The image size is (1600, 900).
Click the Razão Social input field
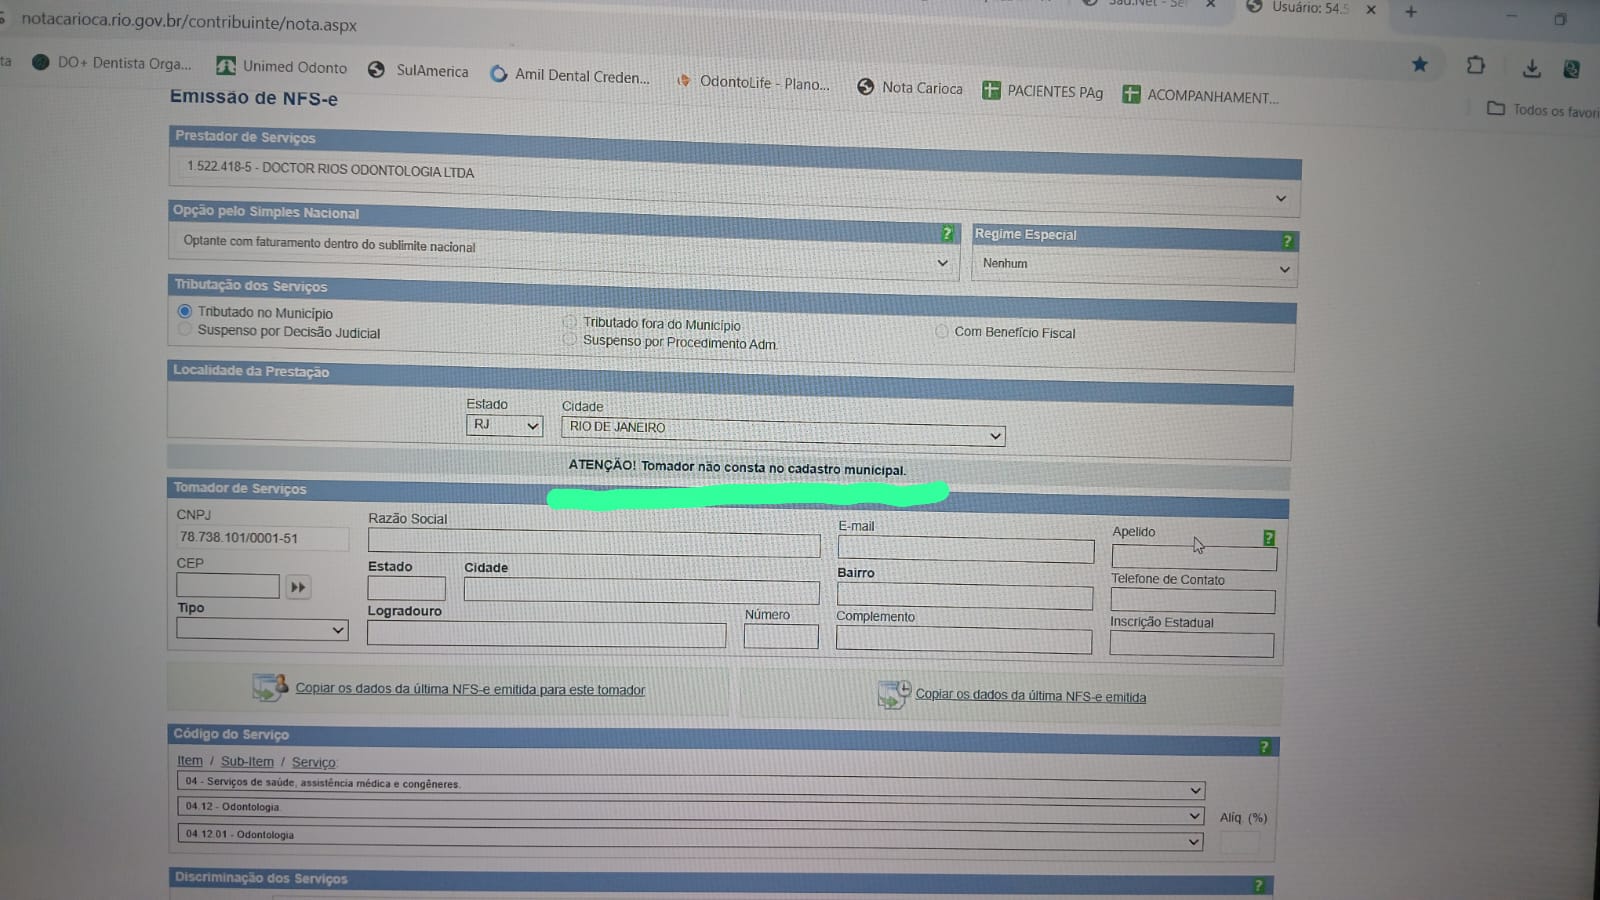pos(593,543)
